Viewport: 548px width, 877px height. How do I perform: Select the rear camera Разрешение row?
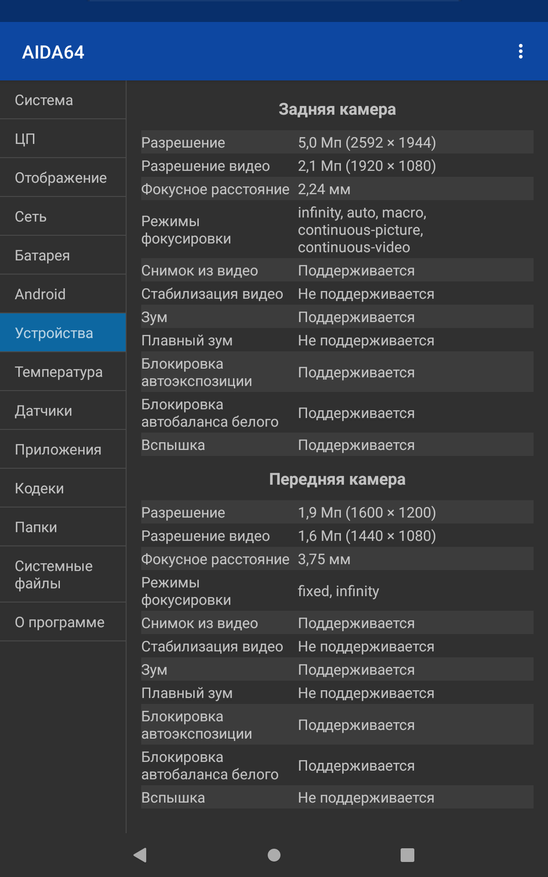337,142
